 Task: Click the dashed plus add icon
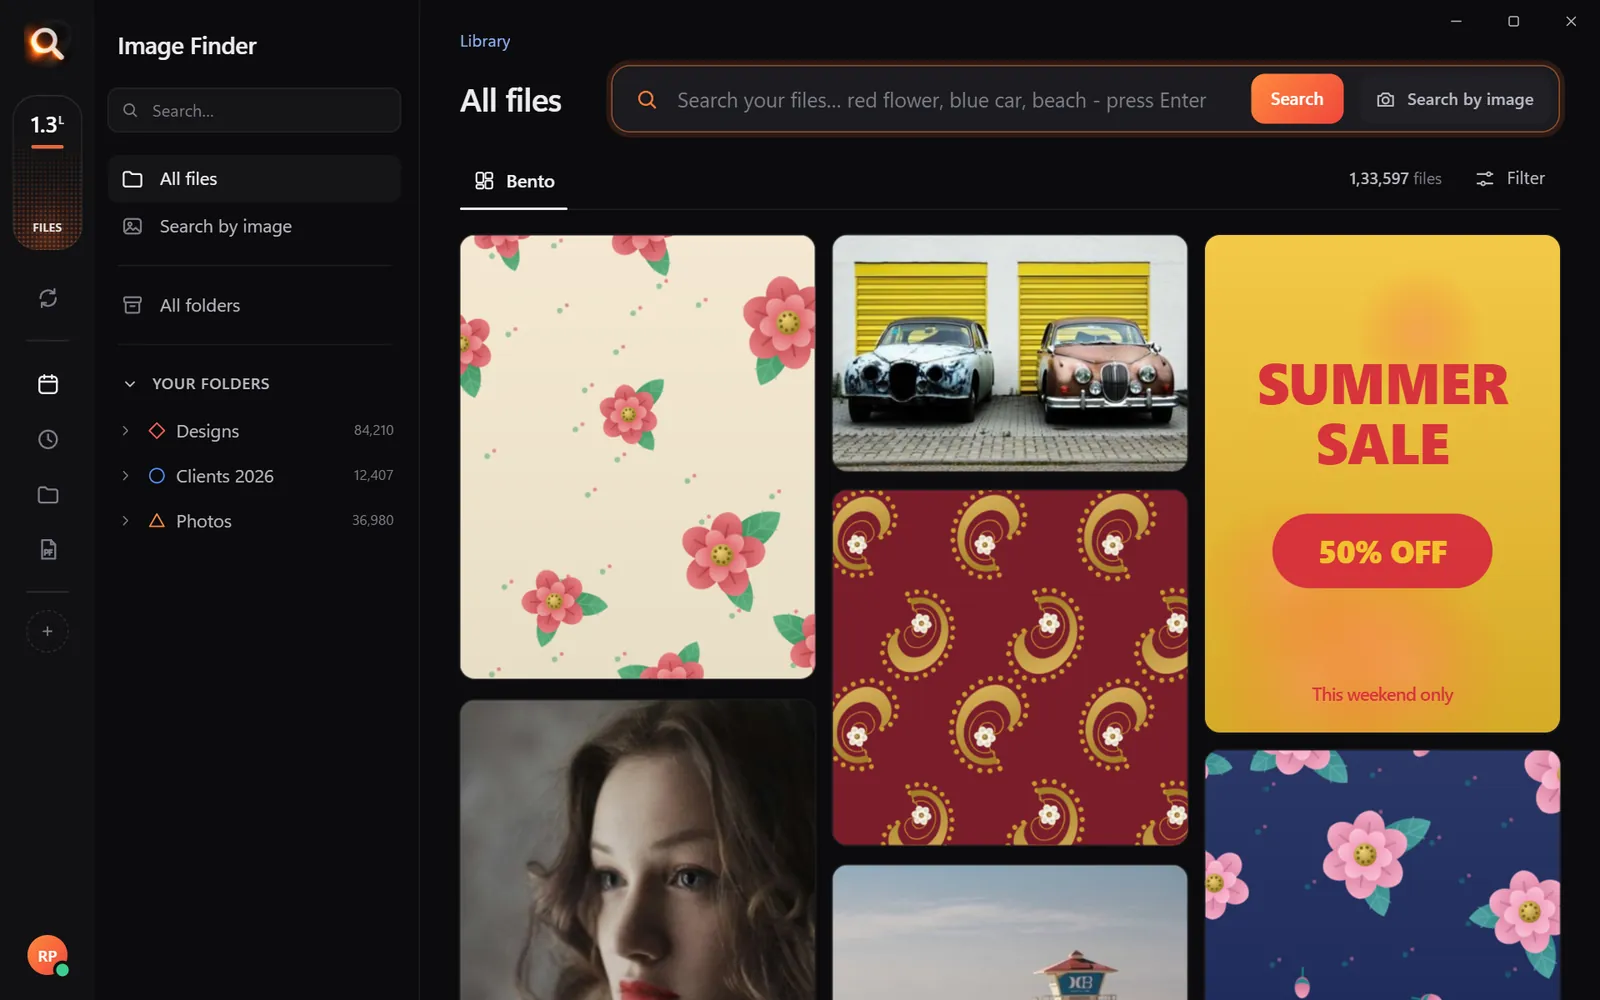coord(47,631)
